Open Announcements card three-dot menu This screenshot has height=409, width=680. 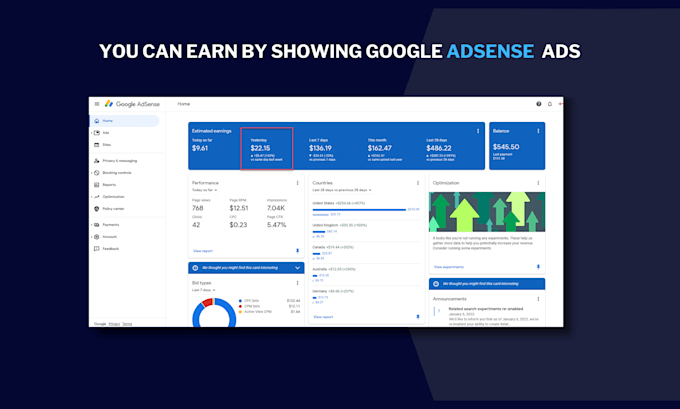538,299
